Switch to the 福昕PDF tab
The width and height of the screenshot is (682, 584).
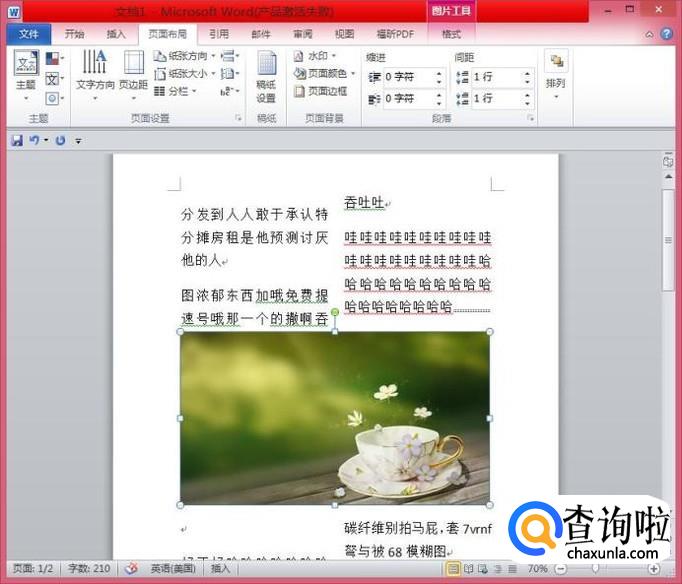coord(395,34)
